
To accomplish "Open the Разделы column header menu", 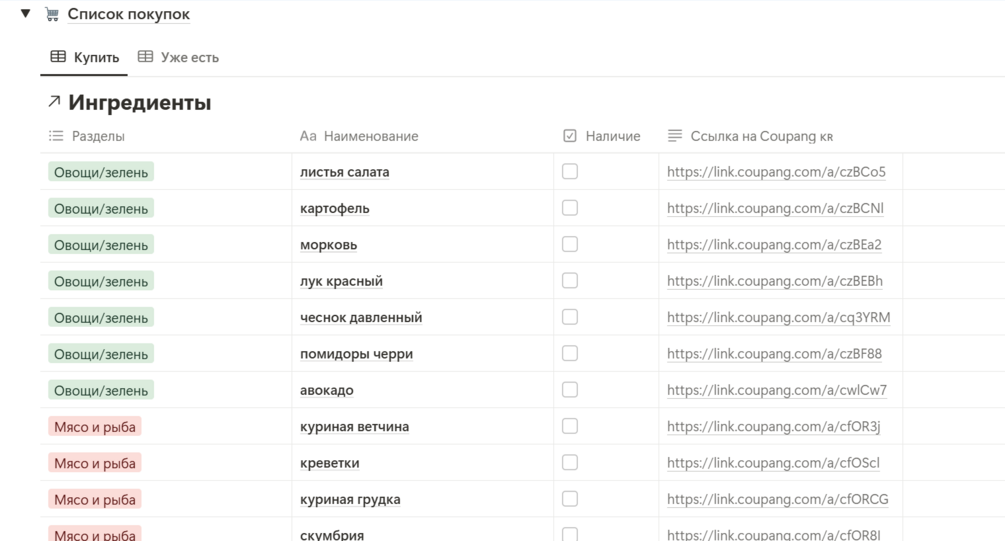I will tap(98, 136).
